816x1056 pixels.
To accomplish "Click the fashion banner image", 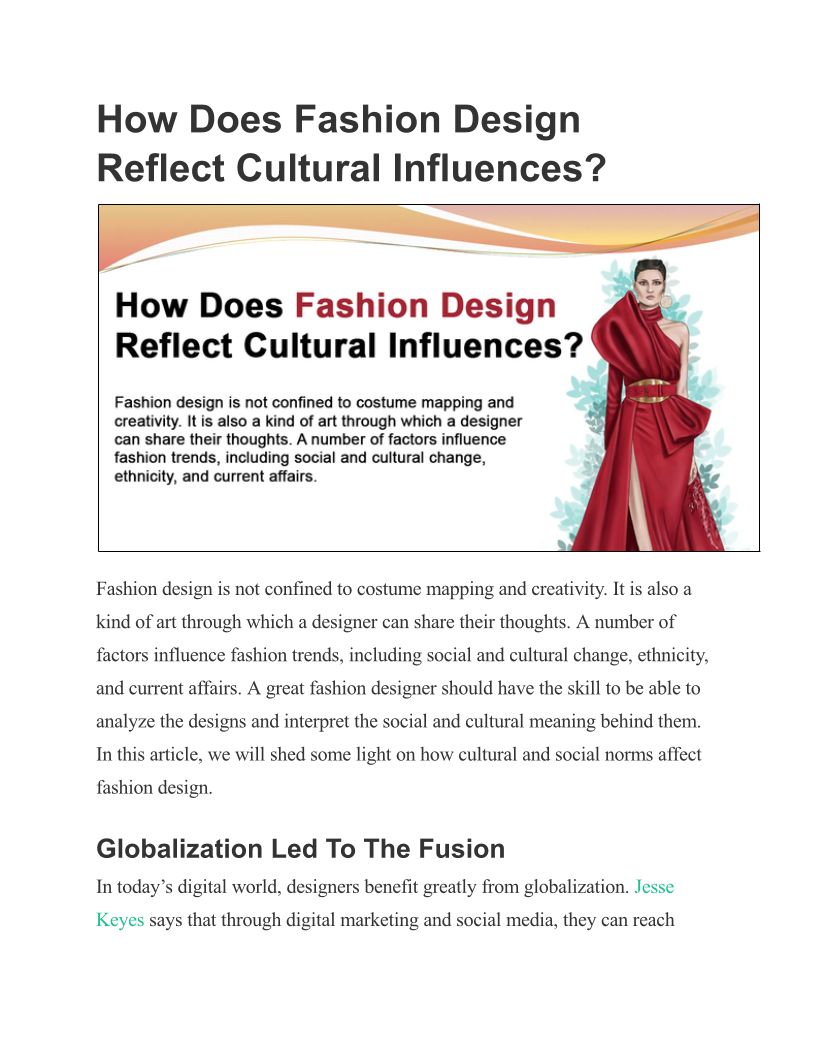I will (x=429, y=378).
